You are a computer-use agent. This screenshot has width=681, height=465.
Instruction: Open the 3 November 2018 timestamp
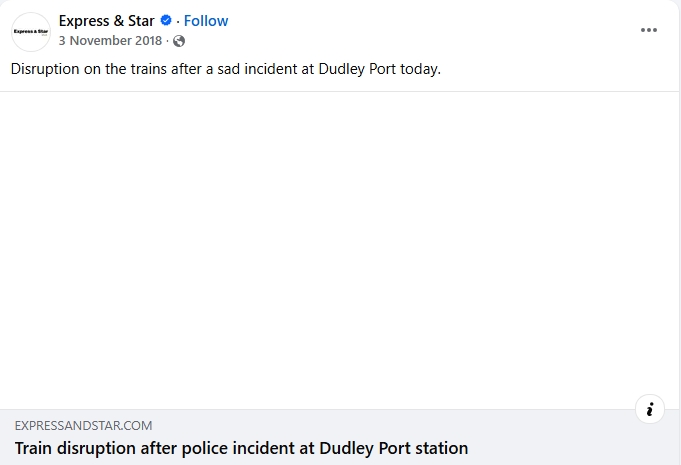pos(112,41)
